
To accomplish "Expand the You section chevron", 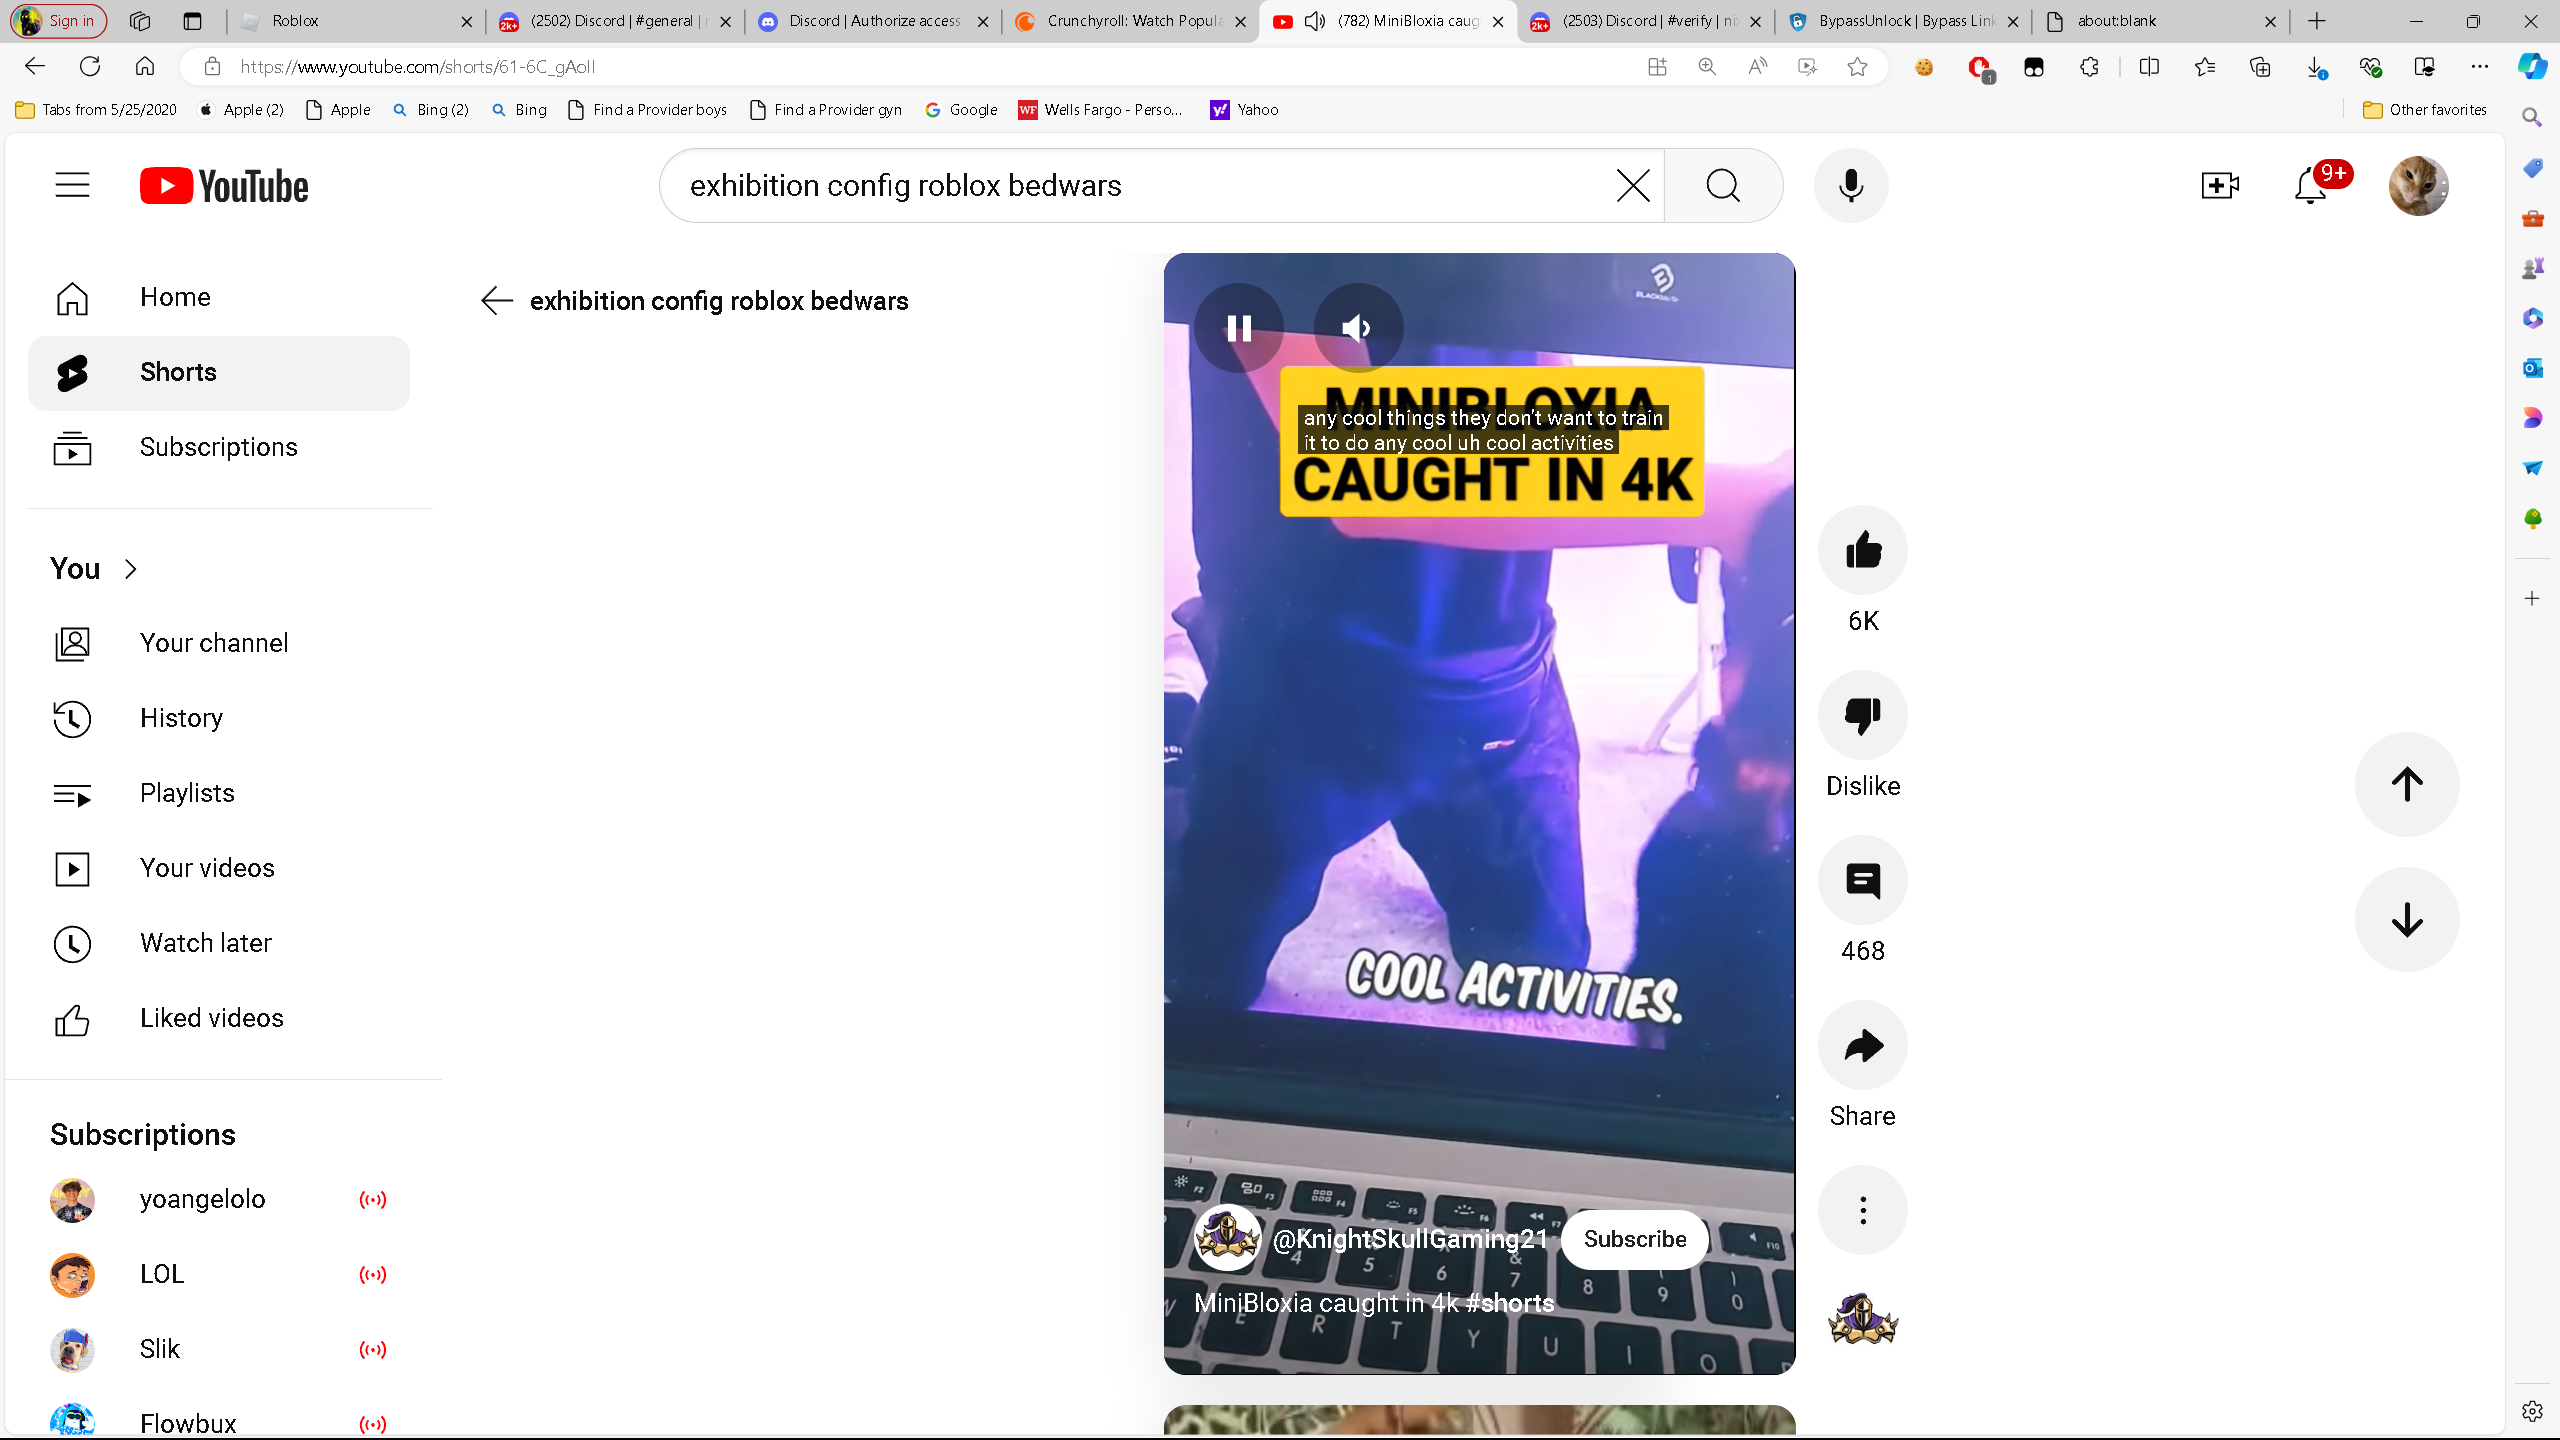I will (130, 569).
